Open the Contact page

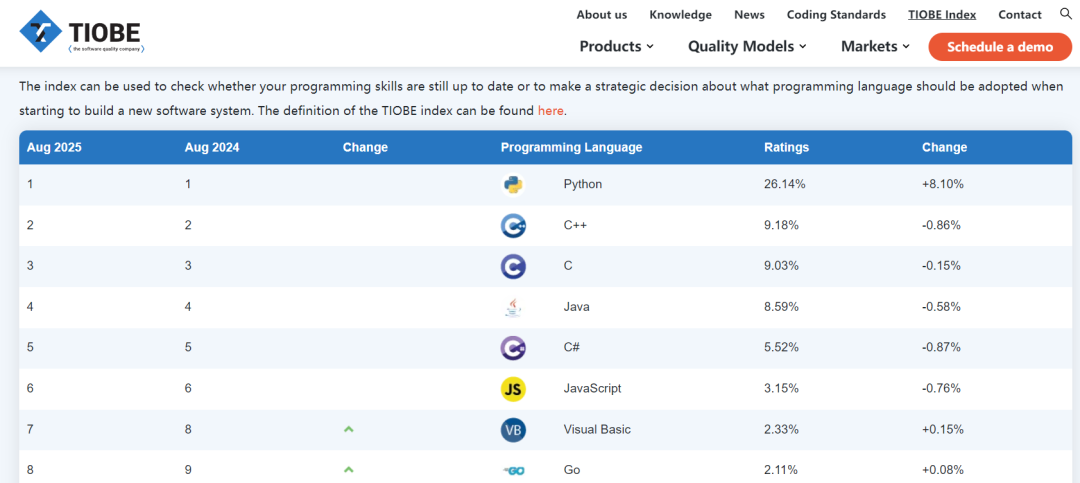tap(1020, 14)
